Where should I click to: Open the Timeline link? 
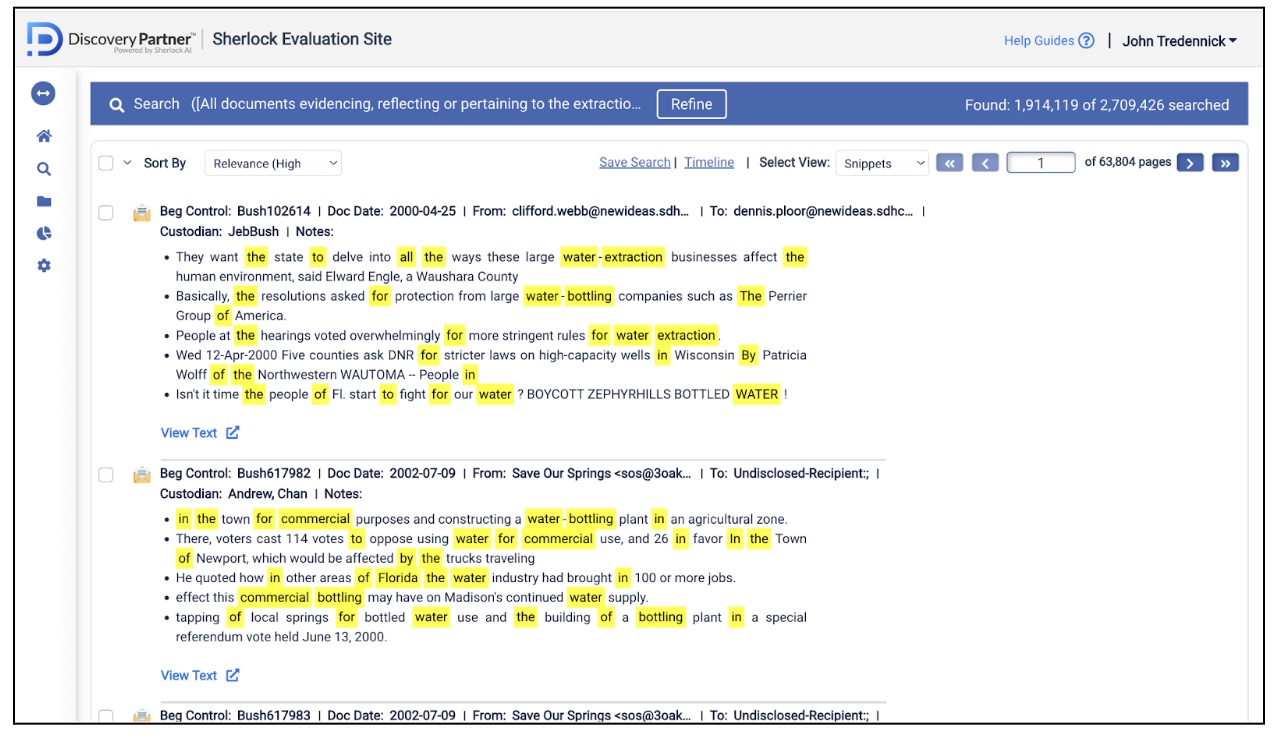click(x=709, y=162)
